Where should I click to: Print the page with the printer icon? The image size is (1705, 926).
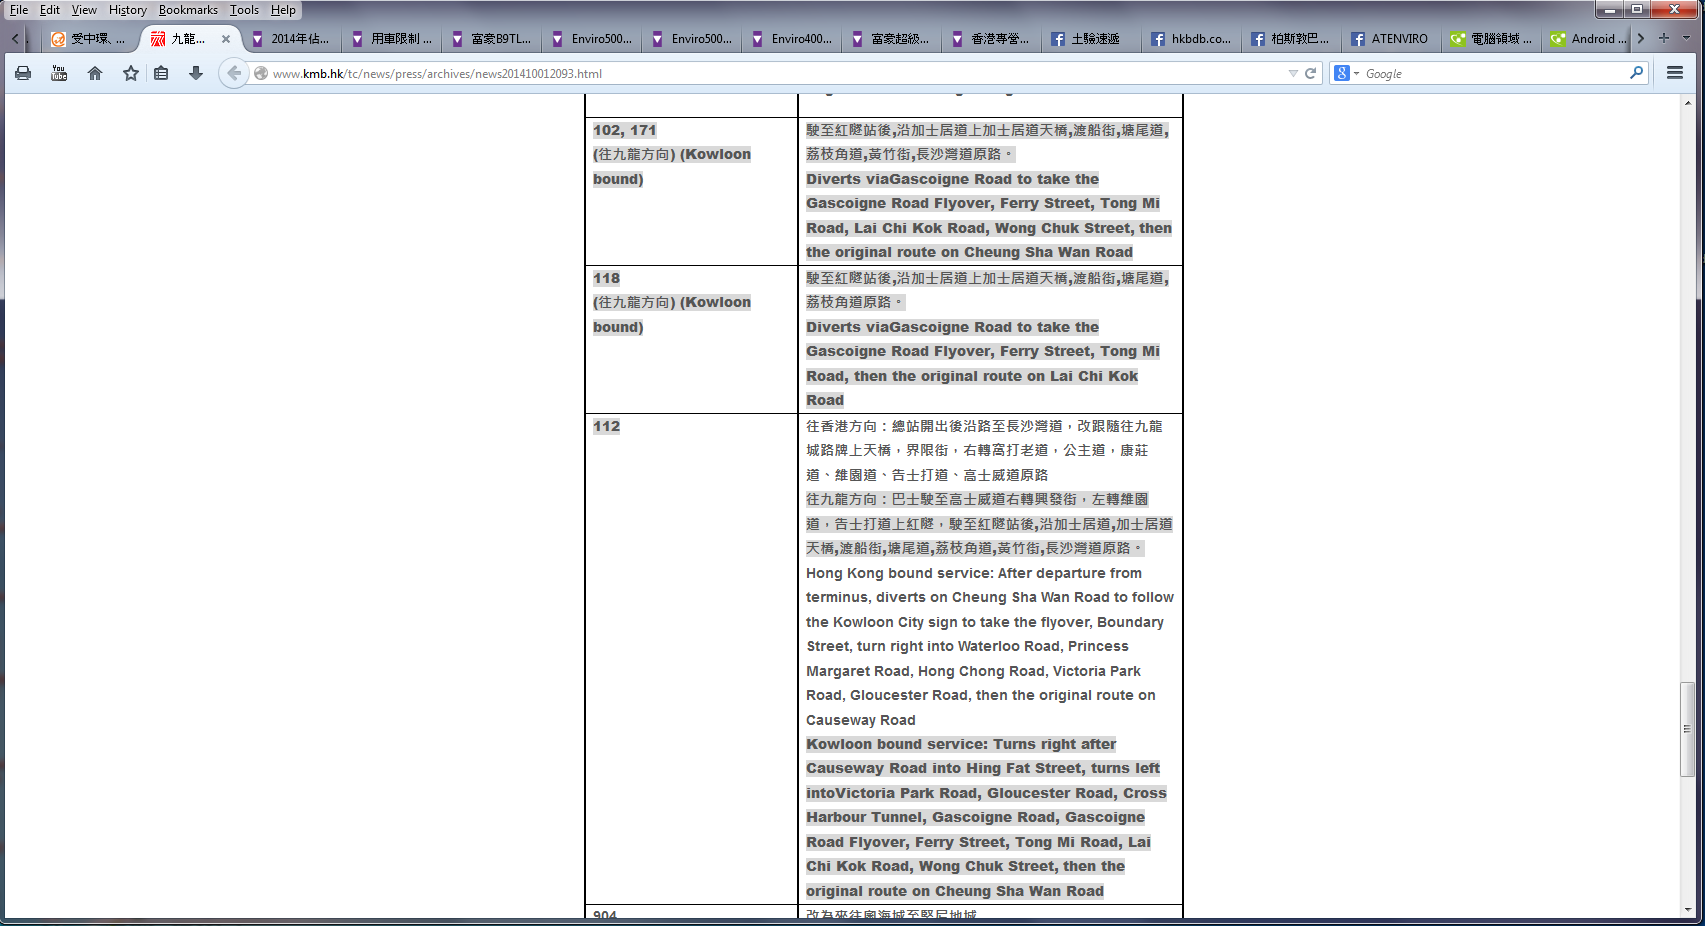(23, 73)
